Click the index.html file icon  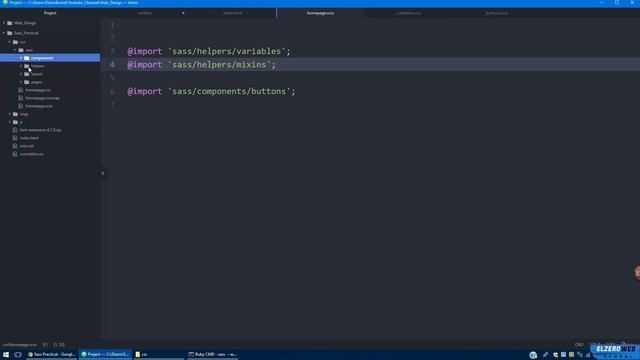pos(15,138)
